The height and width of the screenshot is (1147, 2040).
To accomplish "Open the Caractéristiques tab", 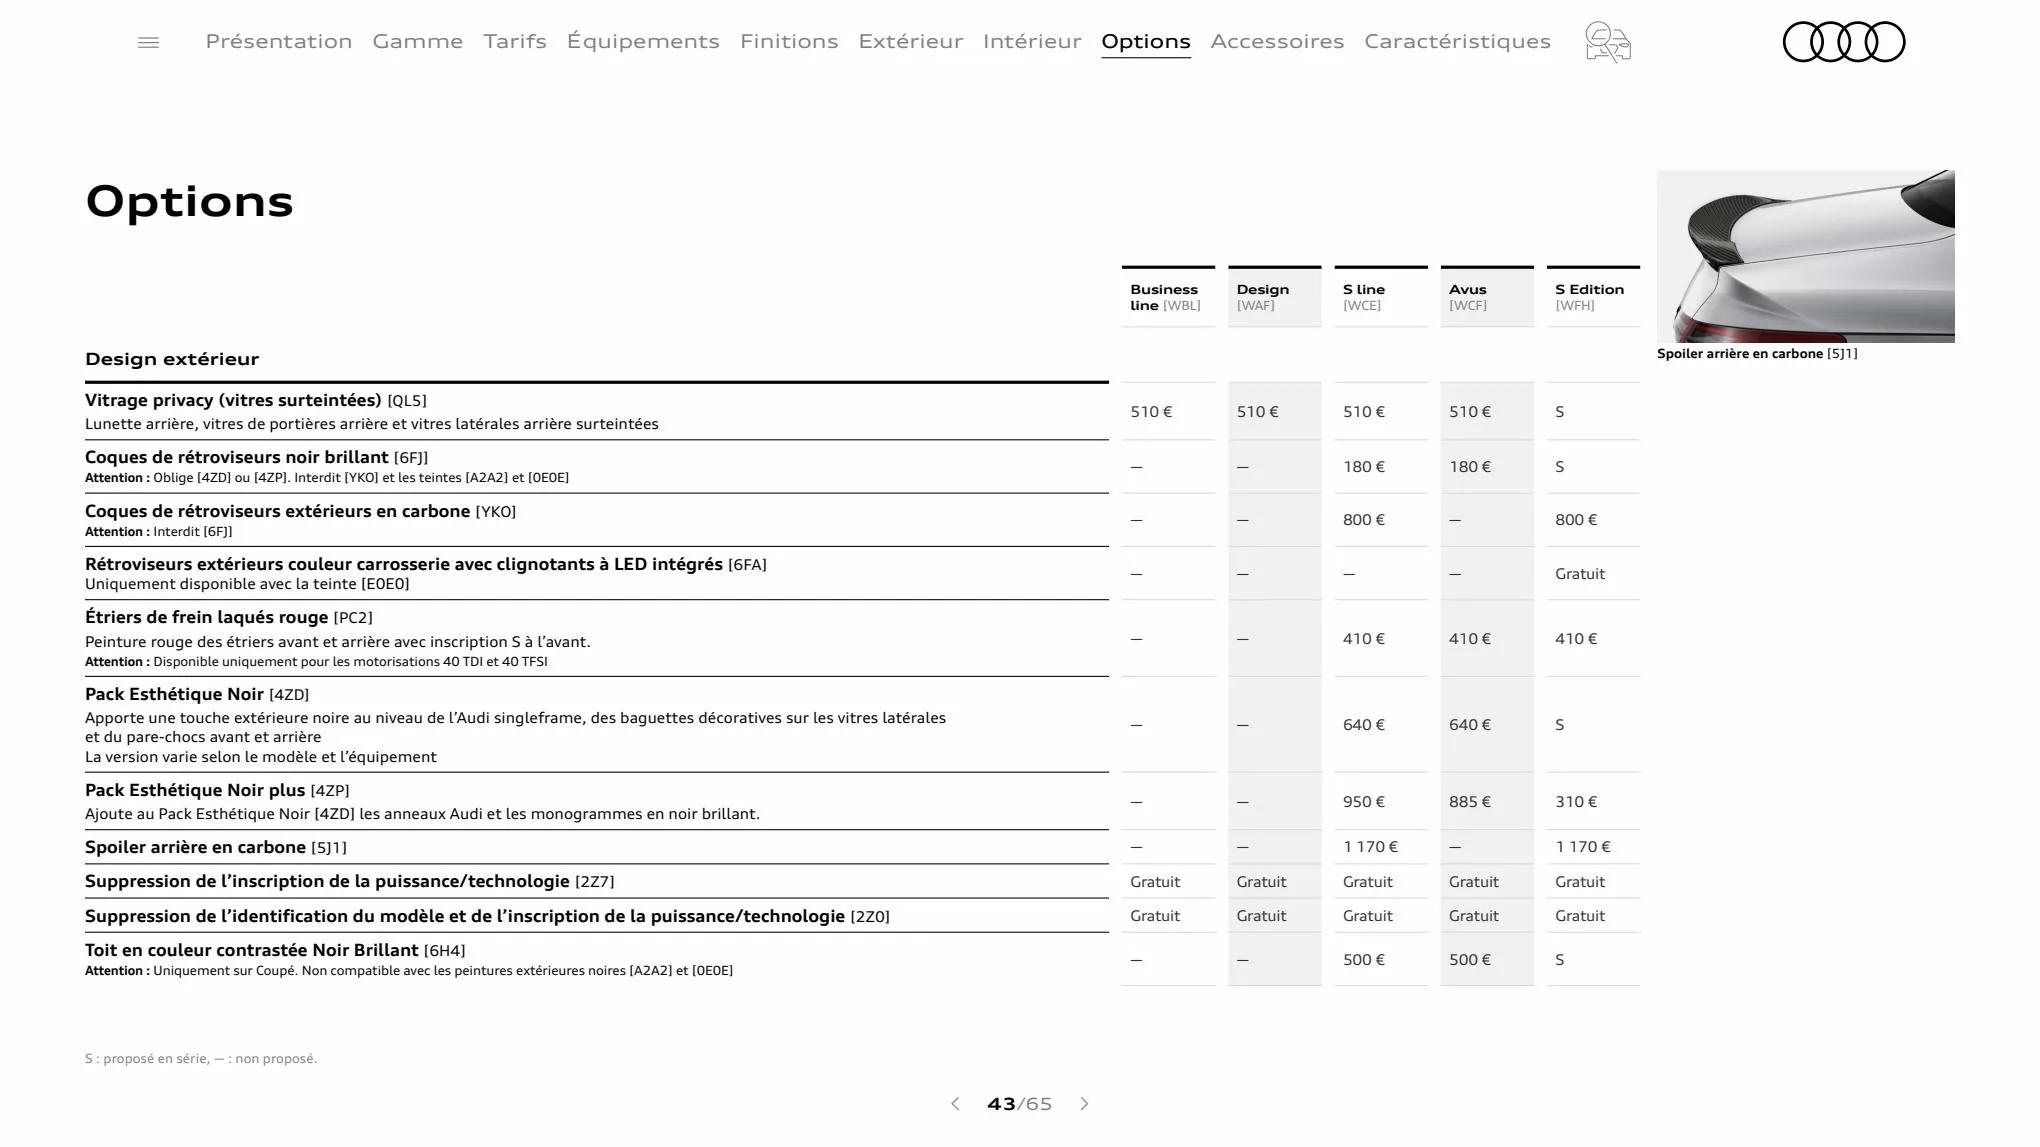I will [1457, 41].
